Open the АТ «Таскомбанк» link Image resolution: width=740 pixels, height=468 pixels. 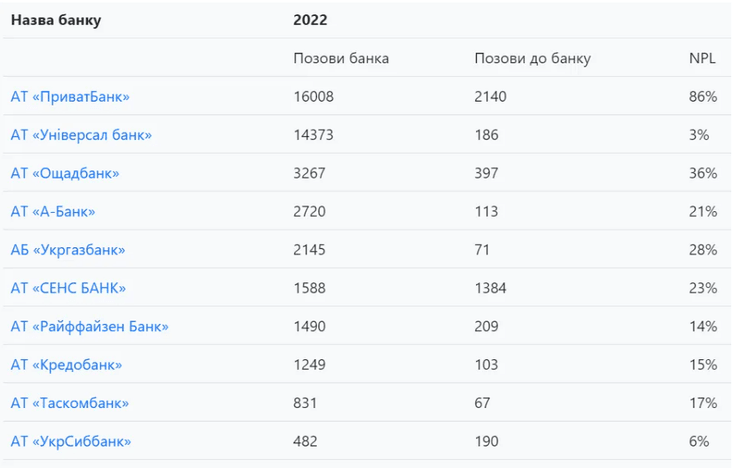click(x=70, y=403)
